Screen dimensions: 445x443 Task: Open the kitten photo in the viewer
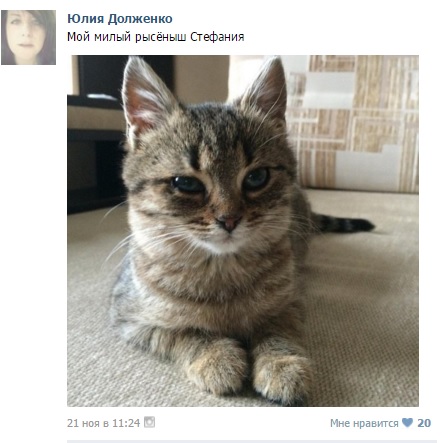(243, 231)
